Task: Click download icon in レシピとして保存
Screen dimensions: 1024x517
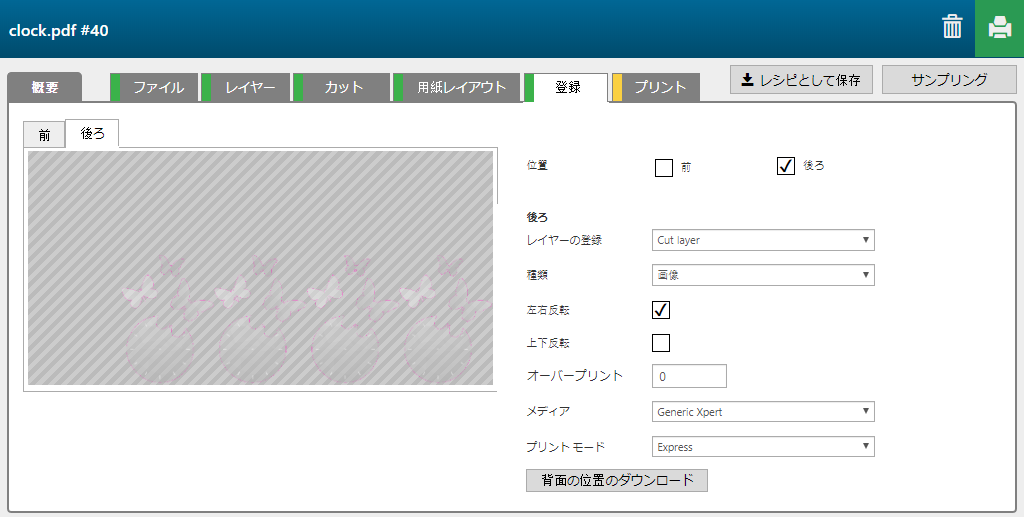Action: click(x=746, y=80)
